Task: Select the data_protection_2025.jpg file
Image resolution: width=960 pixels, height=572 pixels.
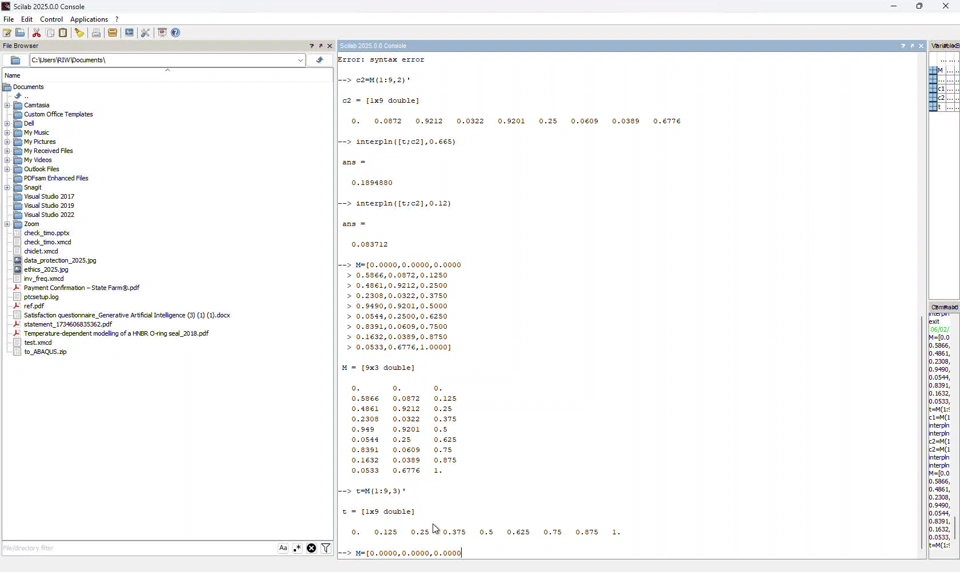Action: [60, 260]
